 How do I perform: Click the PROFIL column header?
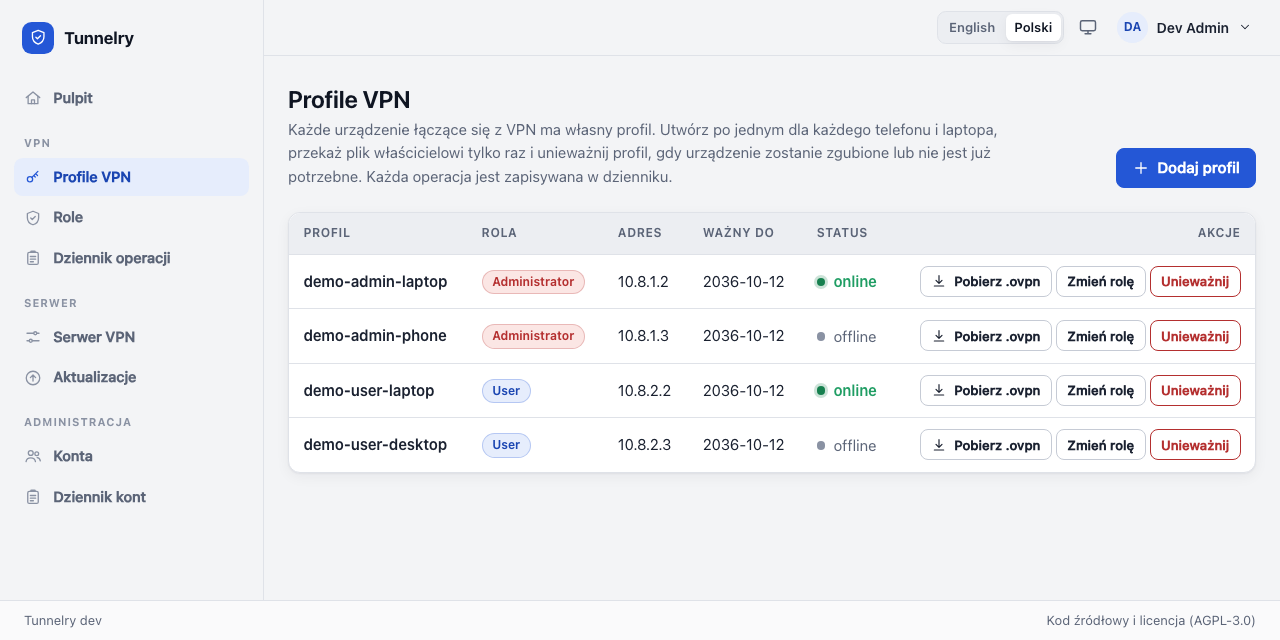pyautogui.click(x=327, y=233)
